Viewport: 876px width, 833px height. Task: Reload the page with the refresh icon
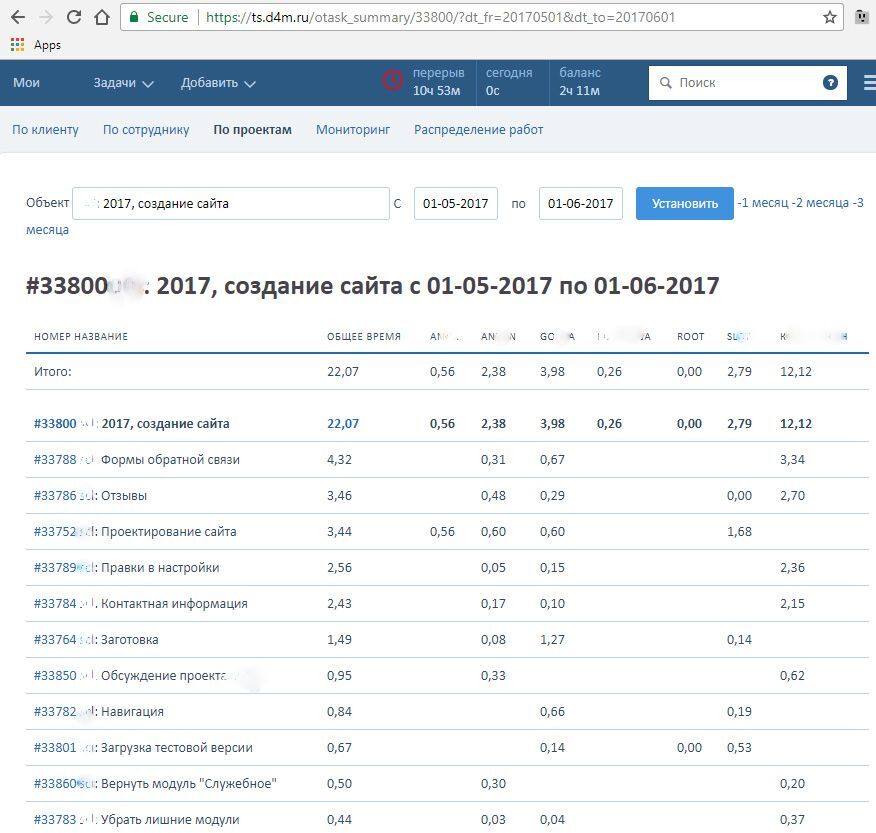point(74,17)
